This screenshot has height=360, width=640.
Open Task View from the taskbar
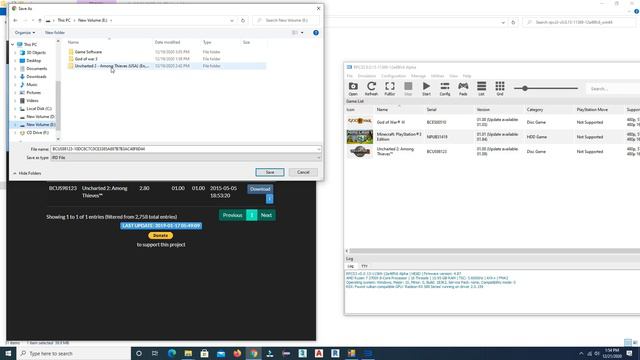pos(155,353)
